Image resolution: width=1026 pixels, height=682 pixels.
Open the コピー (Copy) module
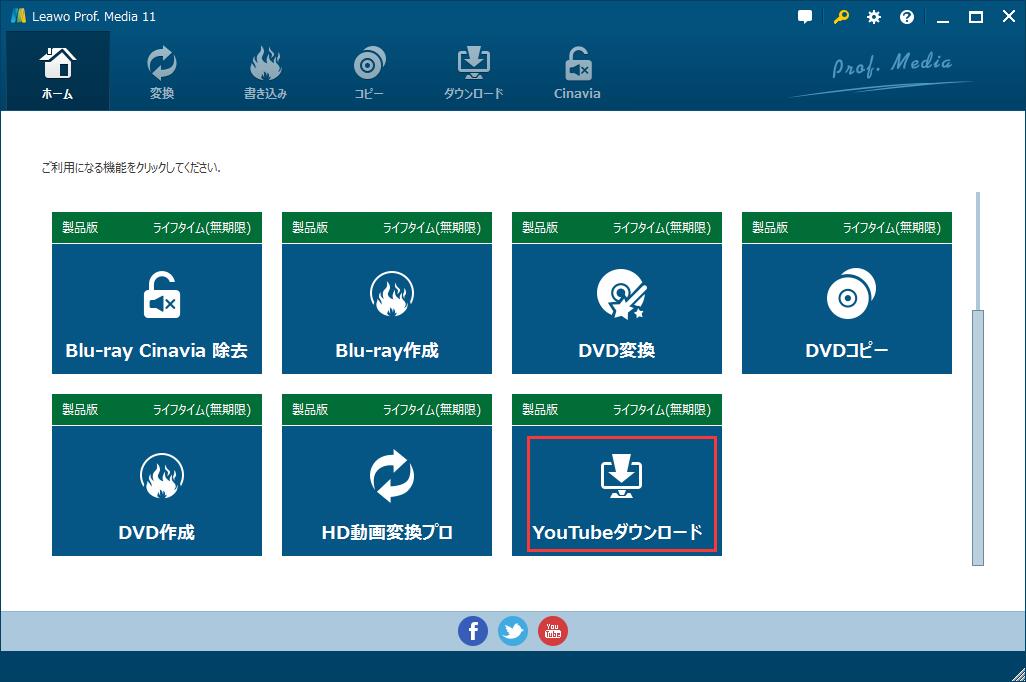(369, 70)
